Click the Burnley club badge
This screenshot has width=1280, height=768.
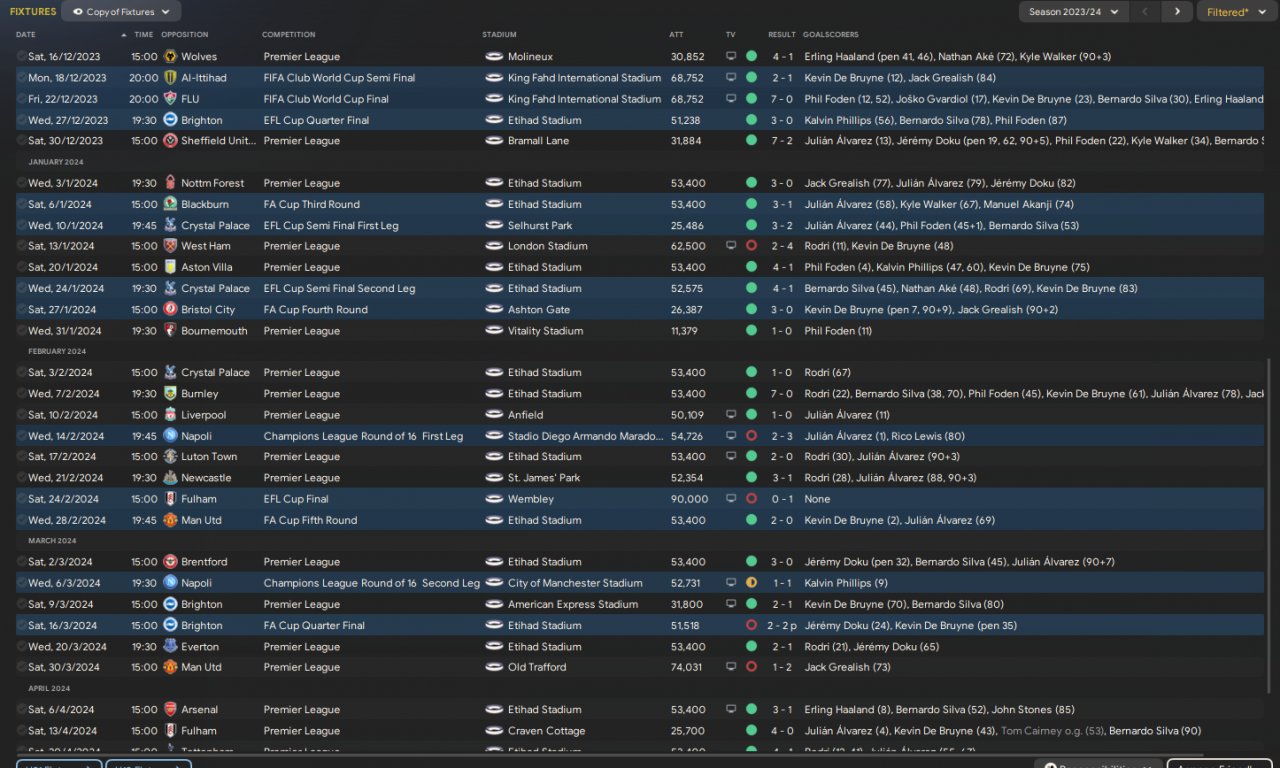point(170,394)
